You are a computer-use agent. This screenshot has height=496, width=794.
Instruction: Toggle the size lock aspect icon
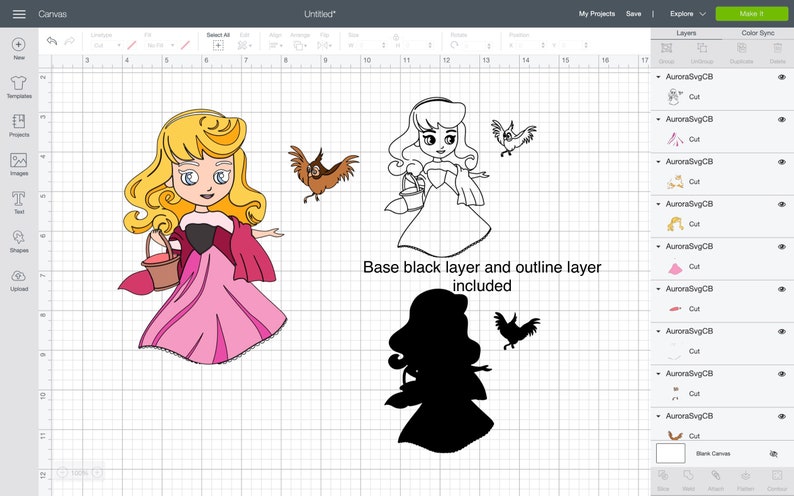coord(396,37)
